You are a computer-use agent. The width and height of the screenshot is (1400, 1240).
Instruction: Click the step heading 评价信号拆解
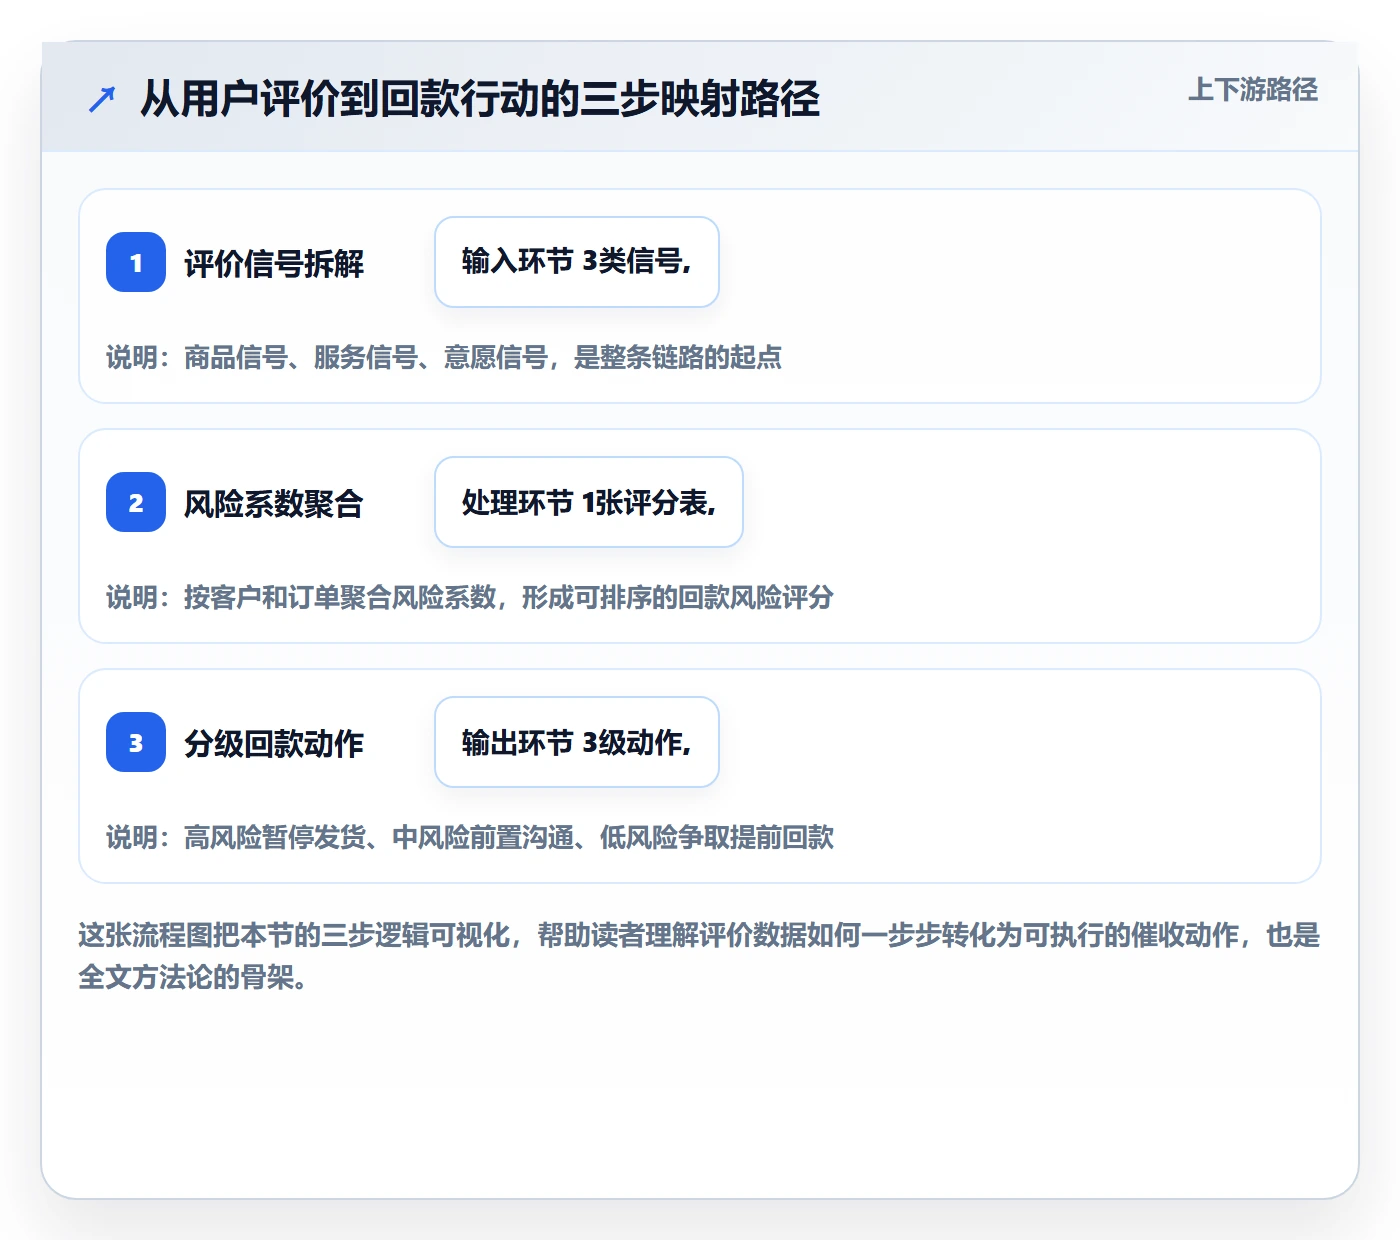(x=274, y=264)
